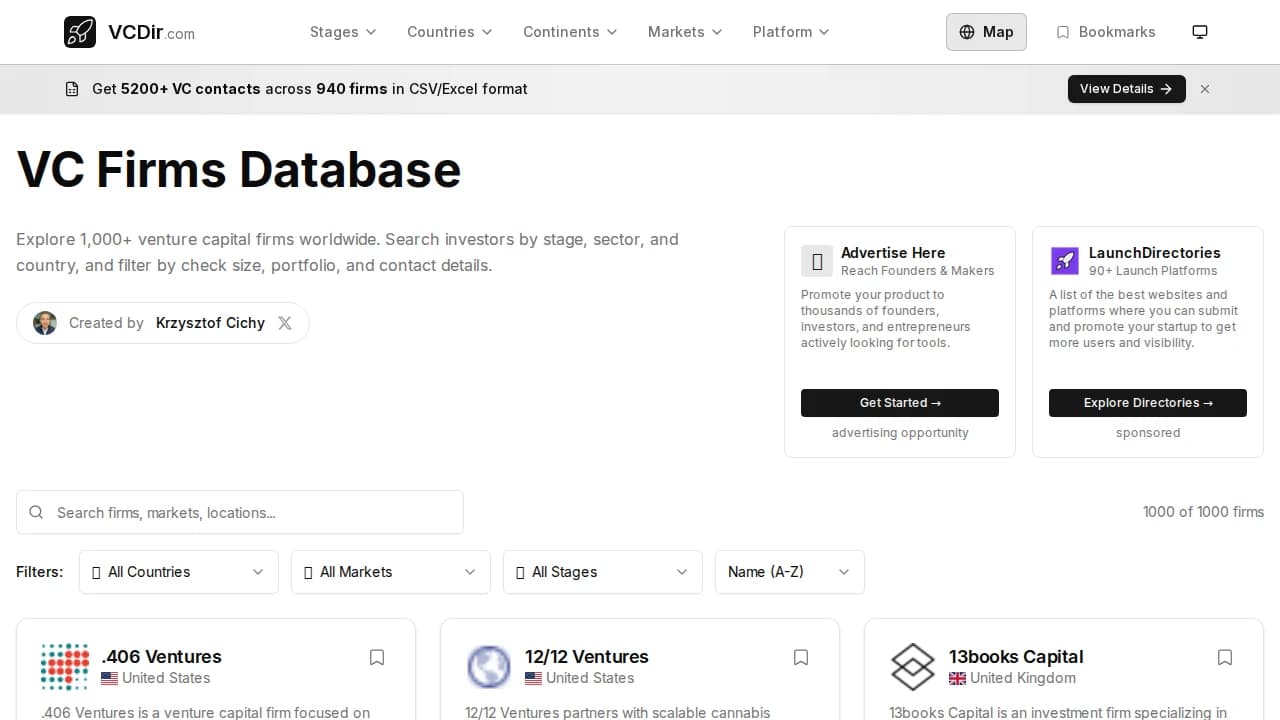Image resolution: width=1280 pixels, height=720 pixels.
Task: Bookmark 13books Capital
Action: [1225, 657]
